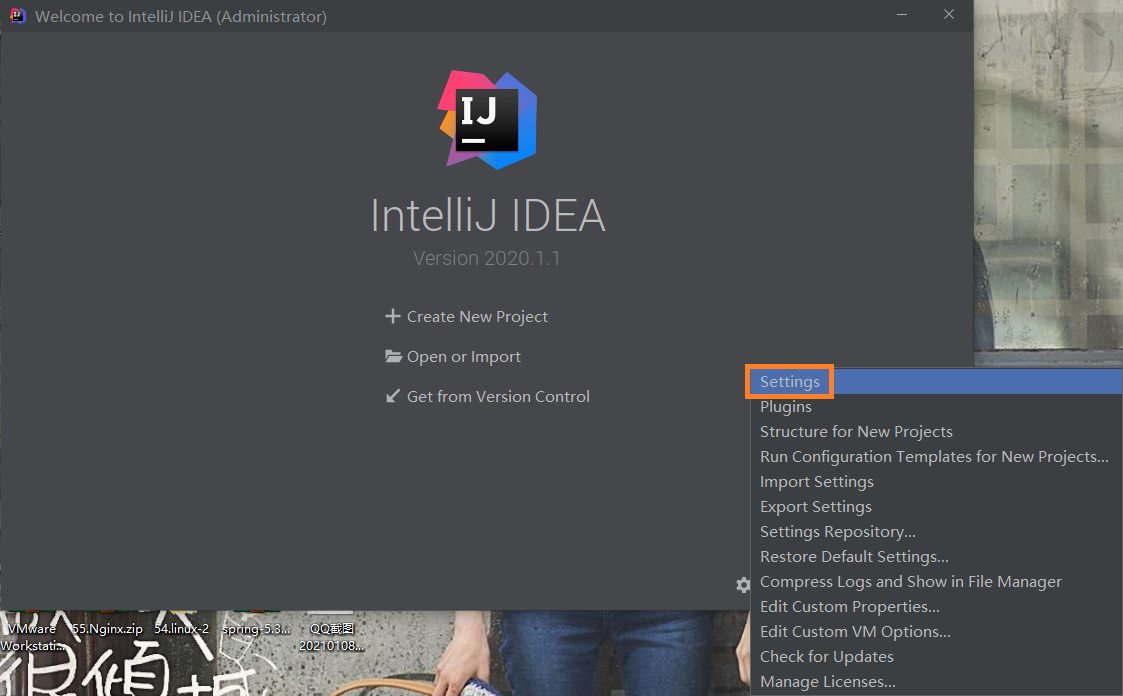Open Manage Licenses
The width and height of the screenshot is (1123, 696).
[x=935, y=682]
